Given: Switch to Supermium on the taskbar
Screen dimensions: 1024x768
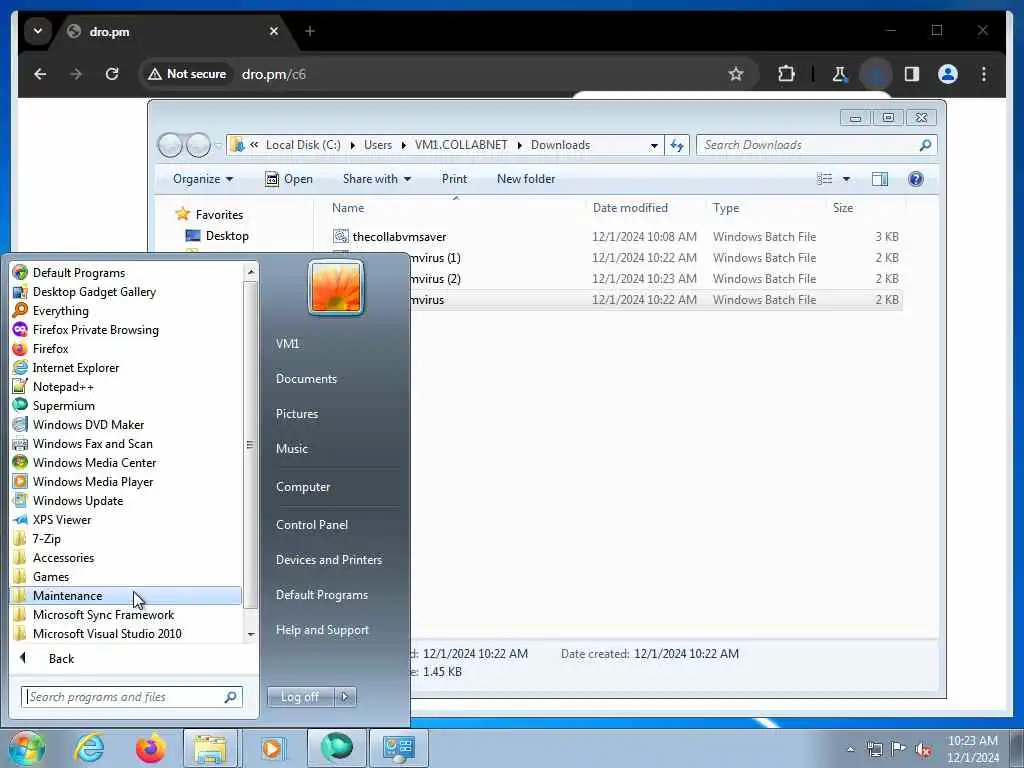Looking at the screenshot, I should point(336,748).
